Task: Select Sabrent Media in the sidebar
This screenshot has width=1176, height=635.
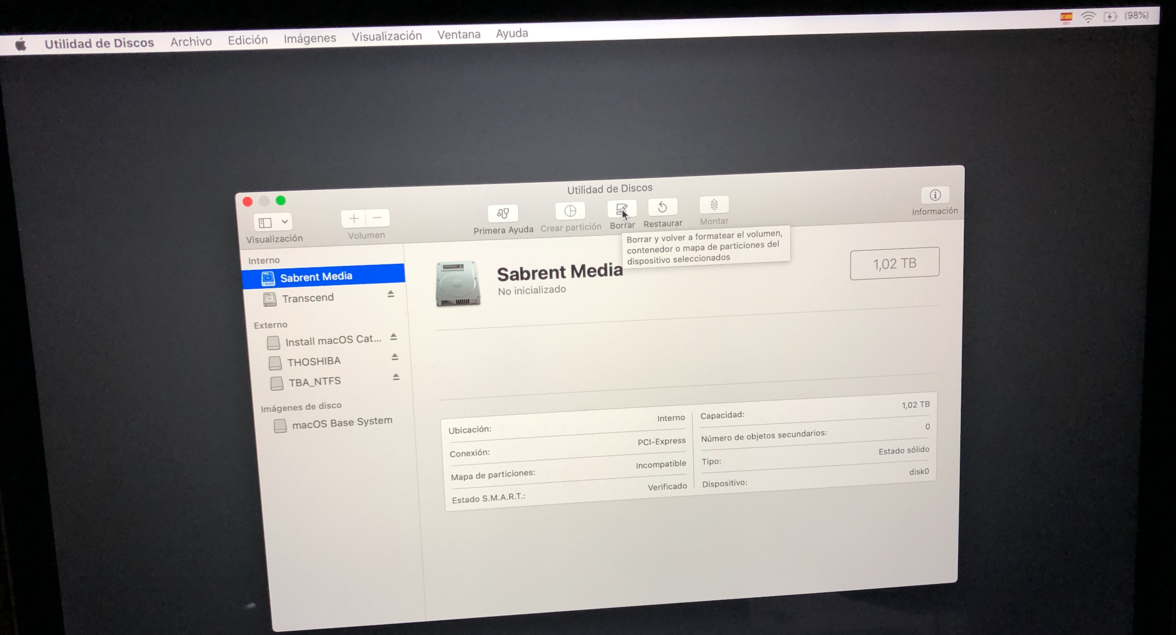Action: pos(323,277)
